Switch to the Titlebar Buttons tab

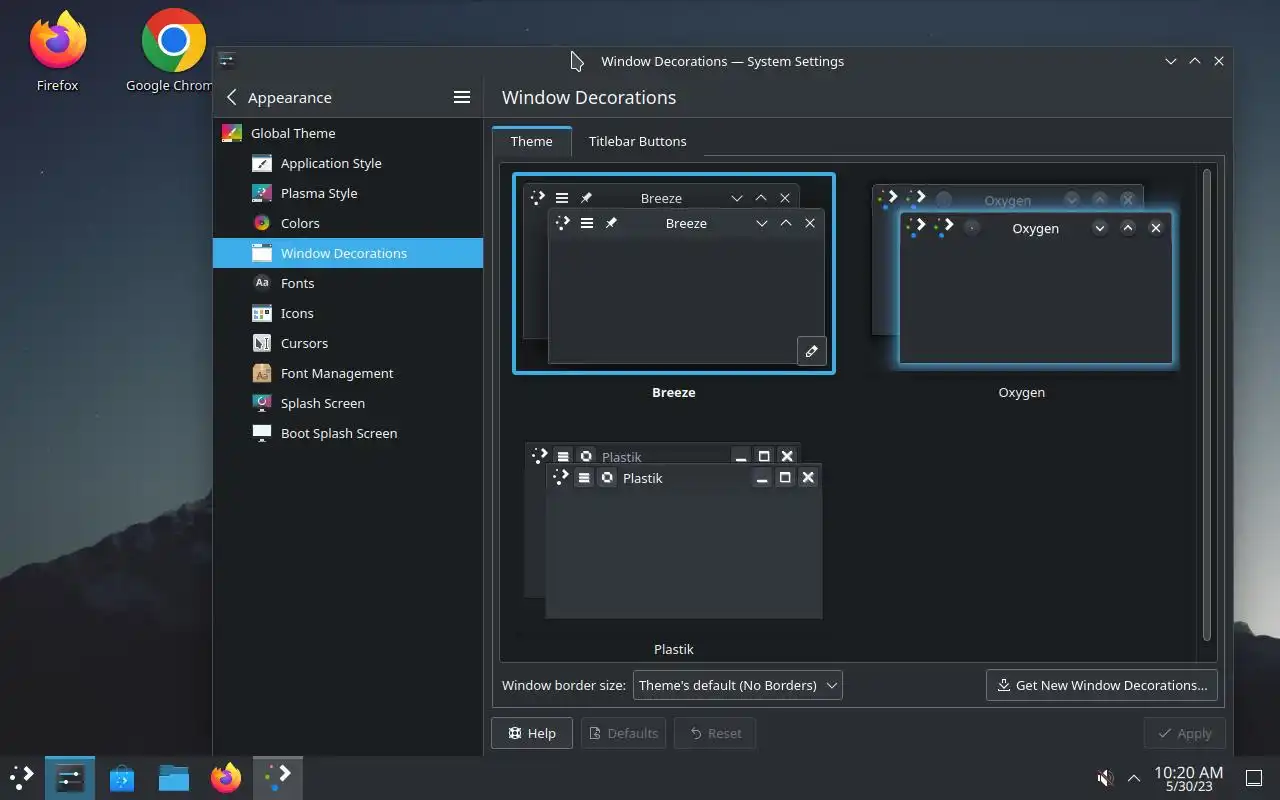click(638, 141)
